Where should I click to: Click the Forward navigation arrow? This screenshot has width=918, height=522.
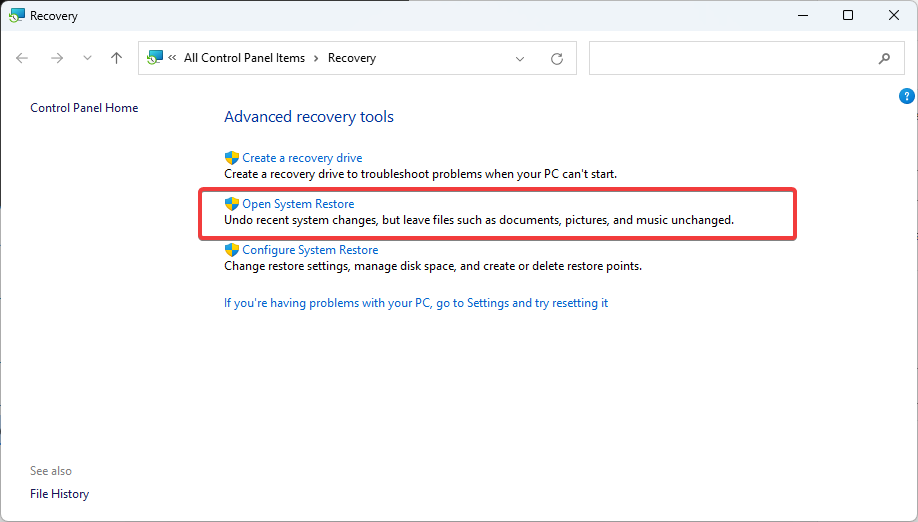point(57,58)
